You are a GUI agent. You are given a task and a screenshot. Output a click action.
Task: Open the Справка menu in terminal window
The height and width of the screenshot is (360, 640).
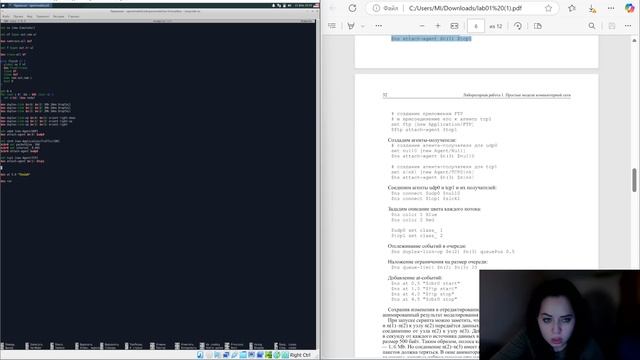click(x=73, y=16)
